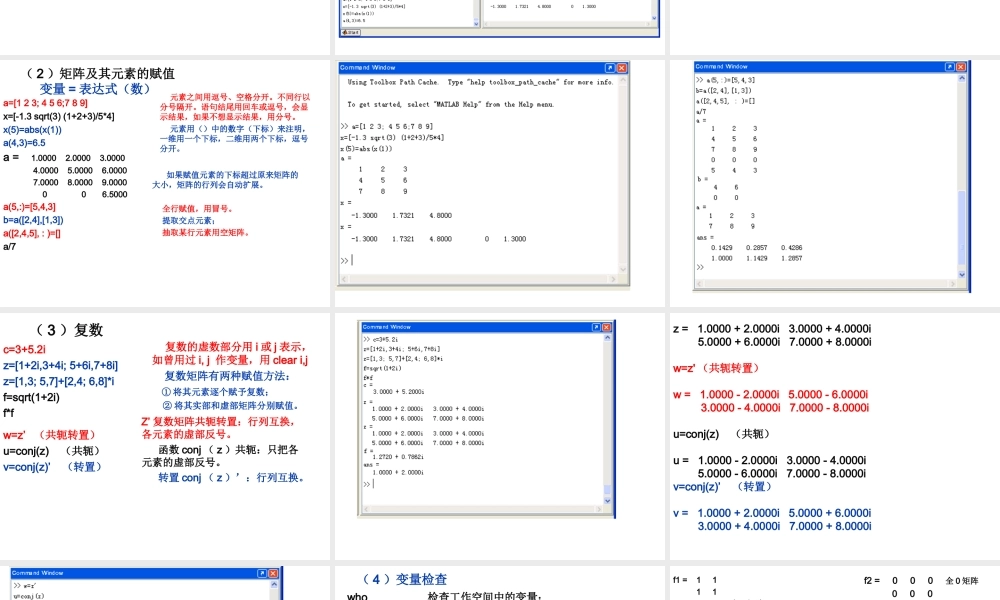Click the heading 变量＝表达式（数）

(94, 89)
